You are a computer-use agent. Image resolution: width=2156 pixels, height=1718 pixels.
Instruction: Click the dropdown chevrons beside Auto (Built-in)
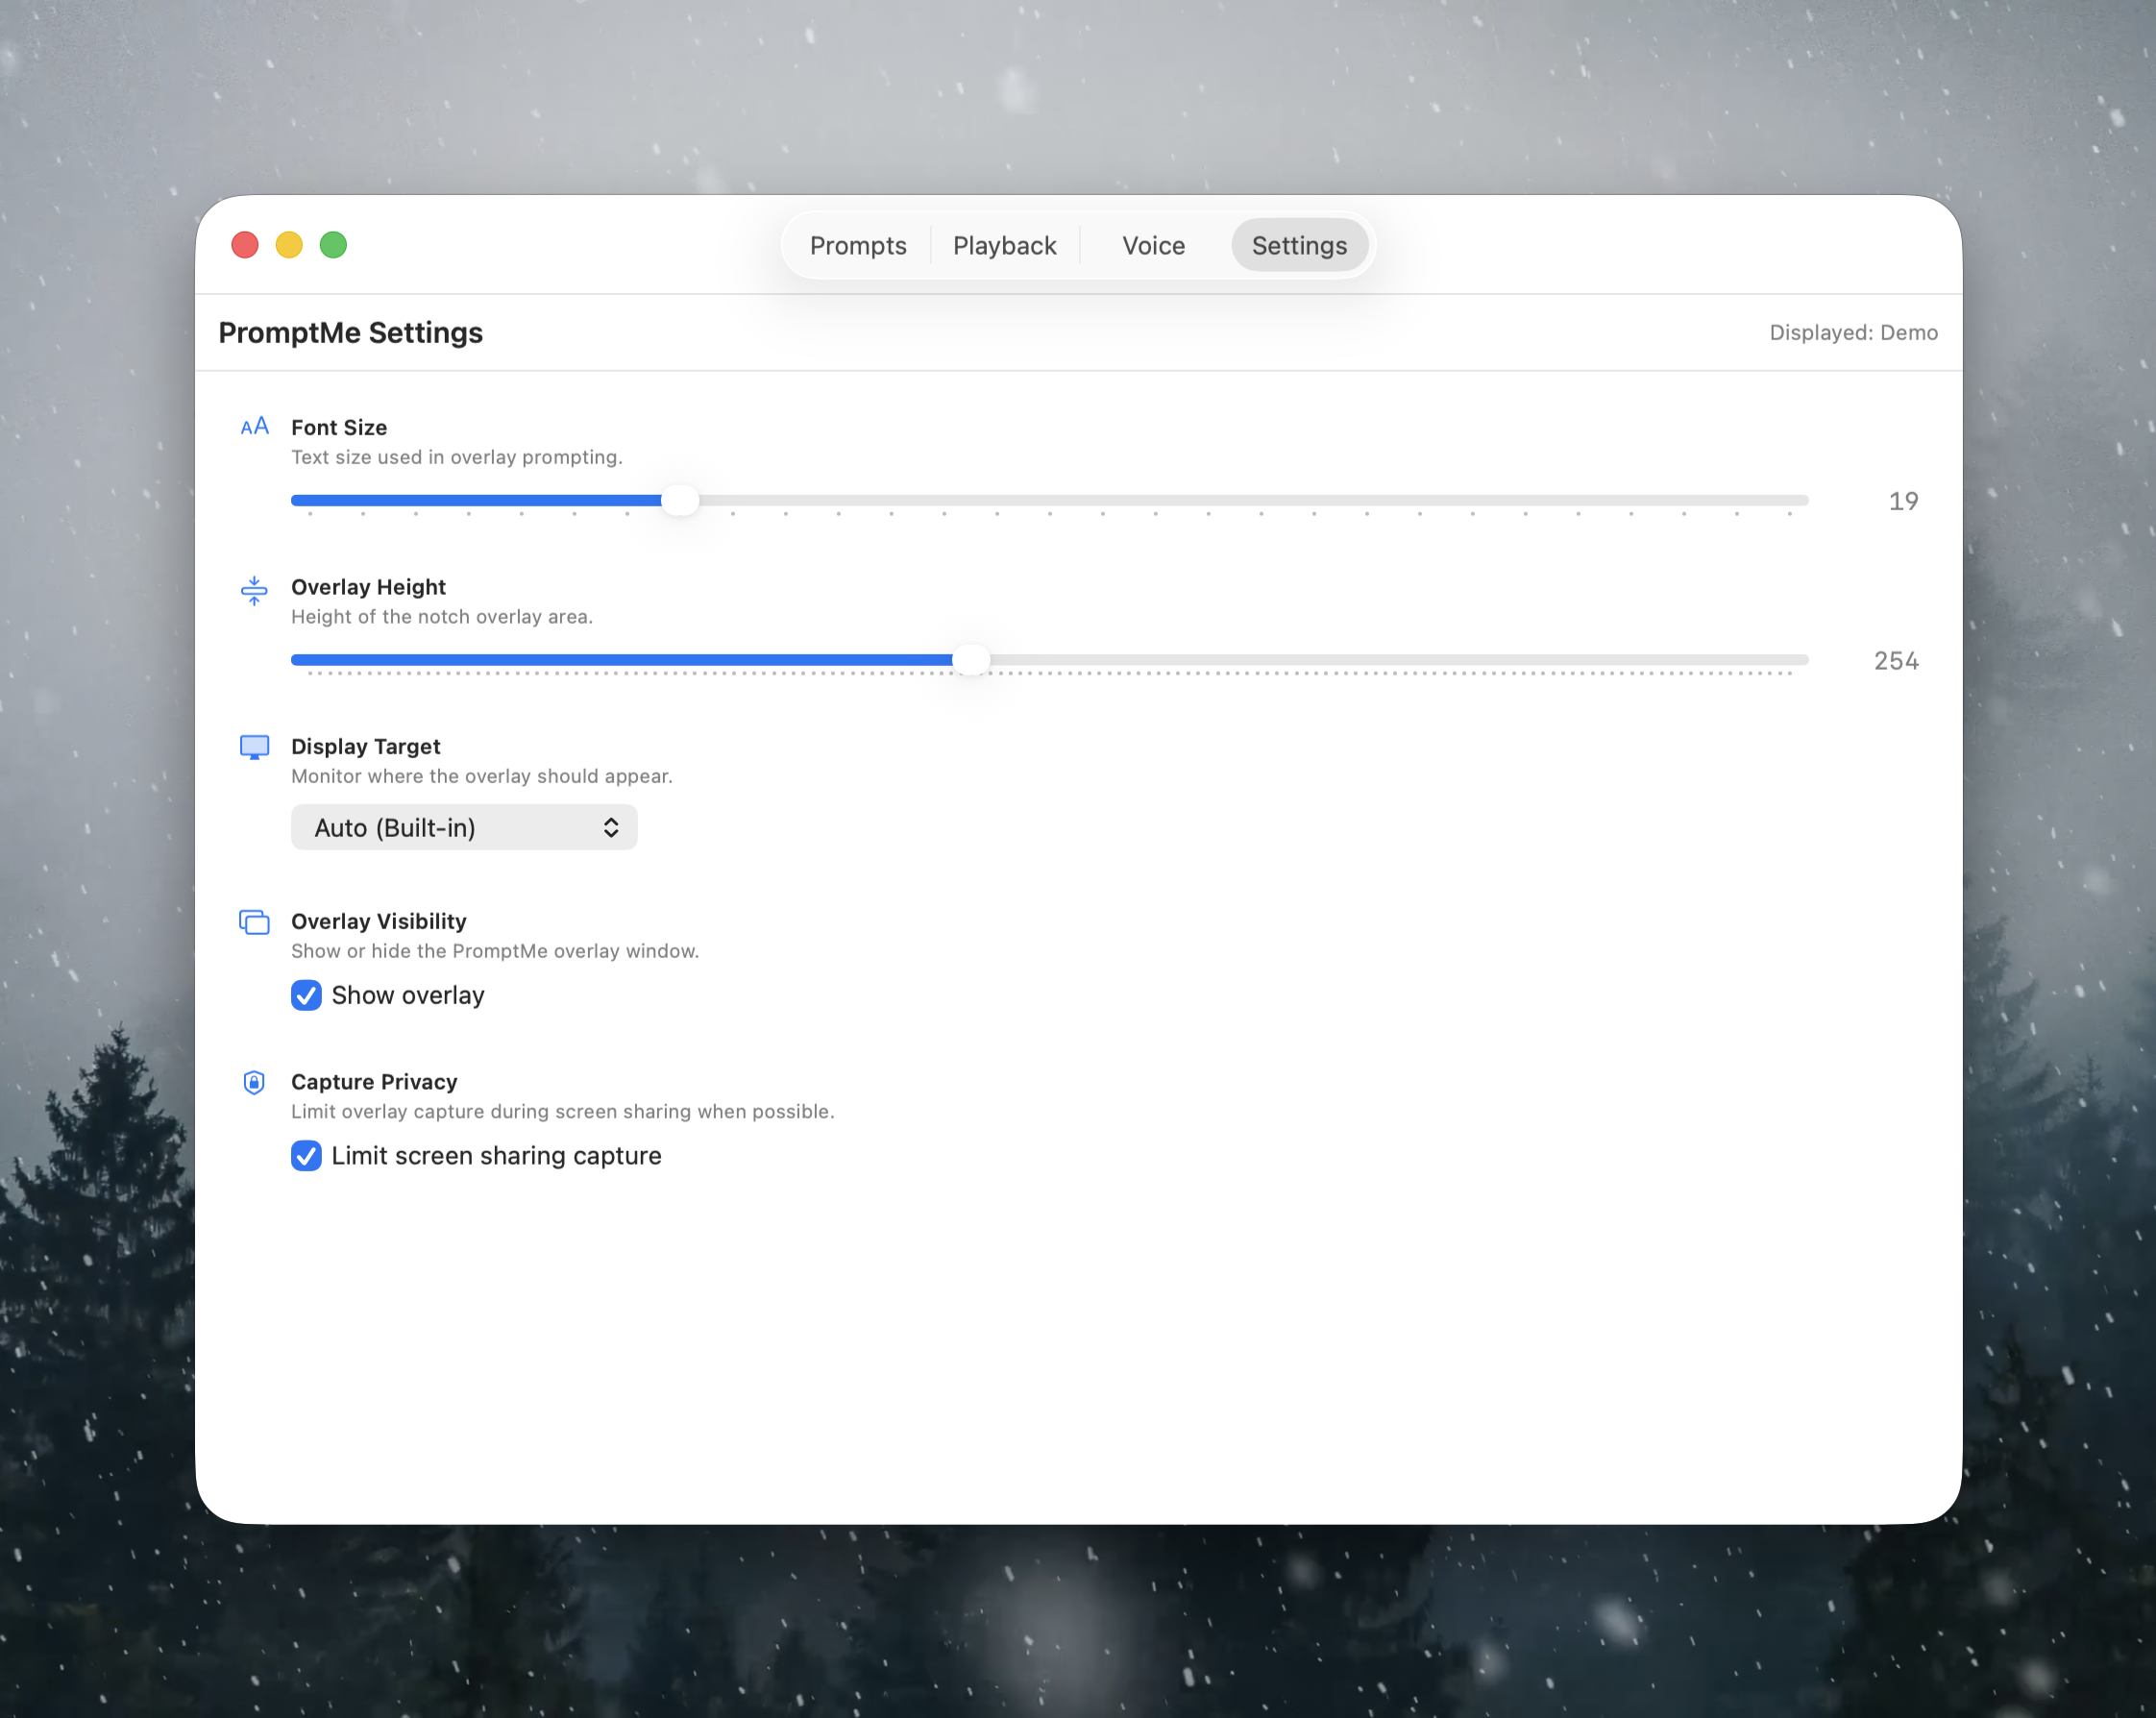coord(611,827)
